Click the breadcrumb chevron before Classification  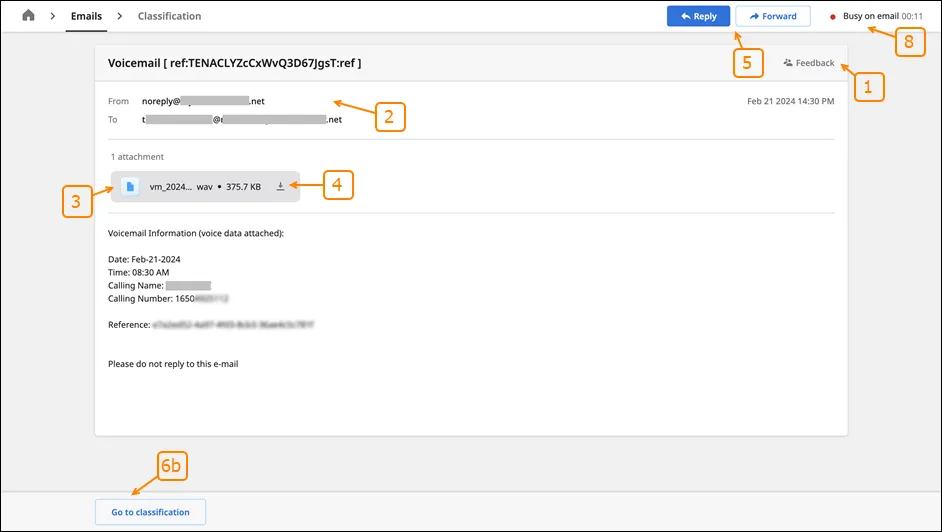120,16
